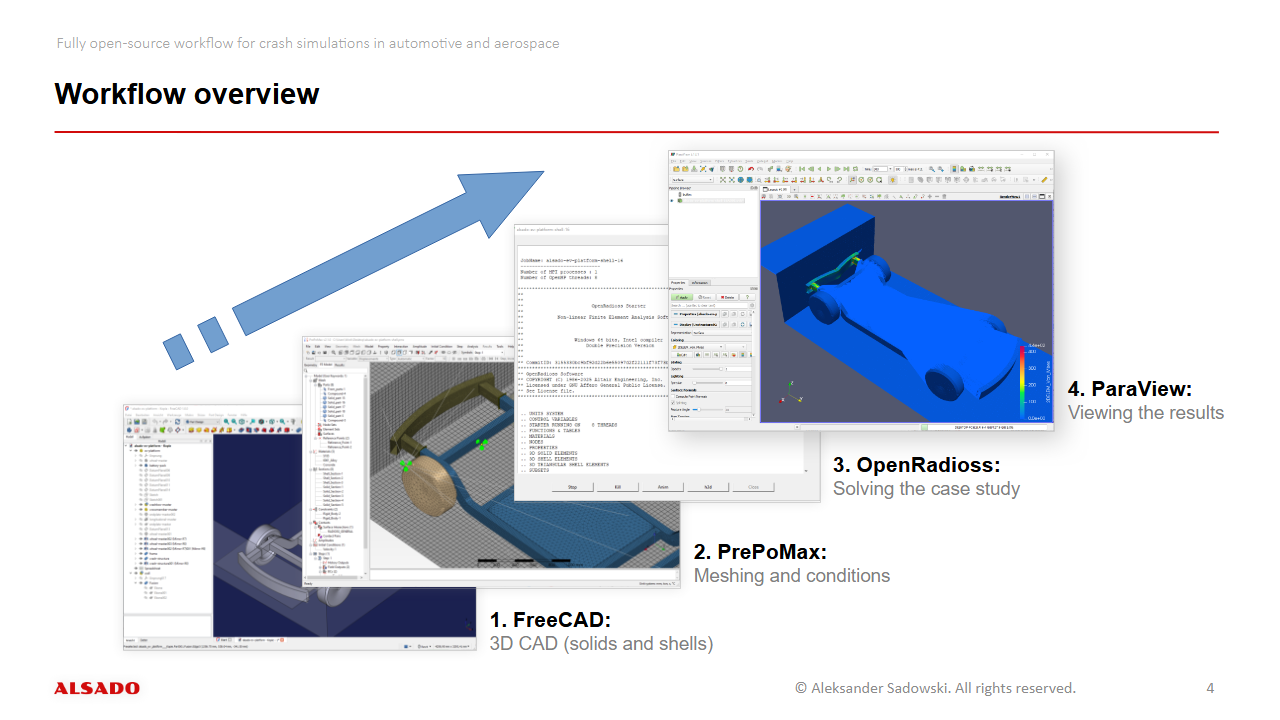Add a new layout tab with plus in ParaView
1280x720 pixels.
794,189
